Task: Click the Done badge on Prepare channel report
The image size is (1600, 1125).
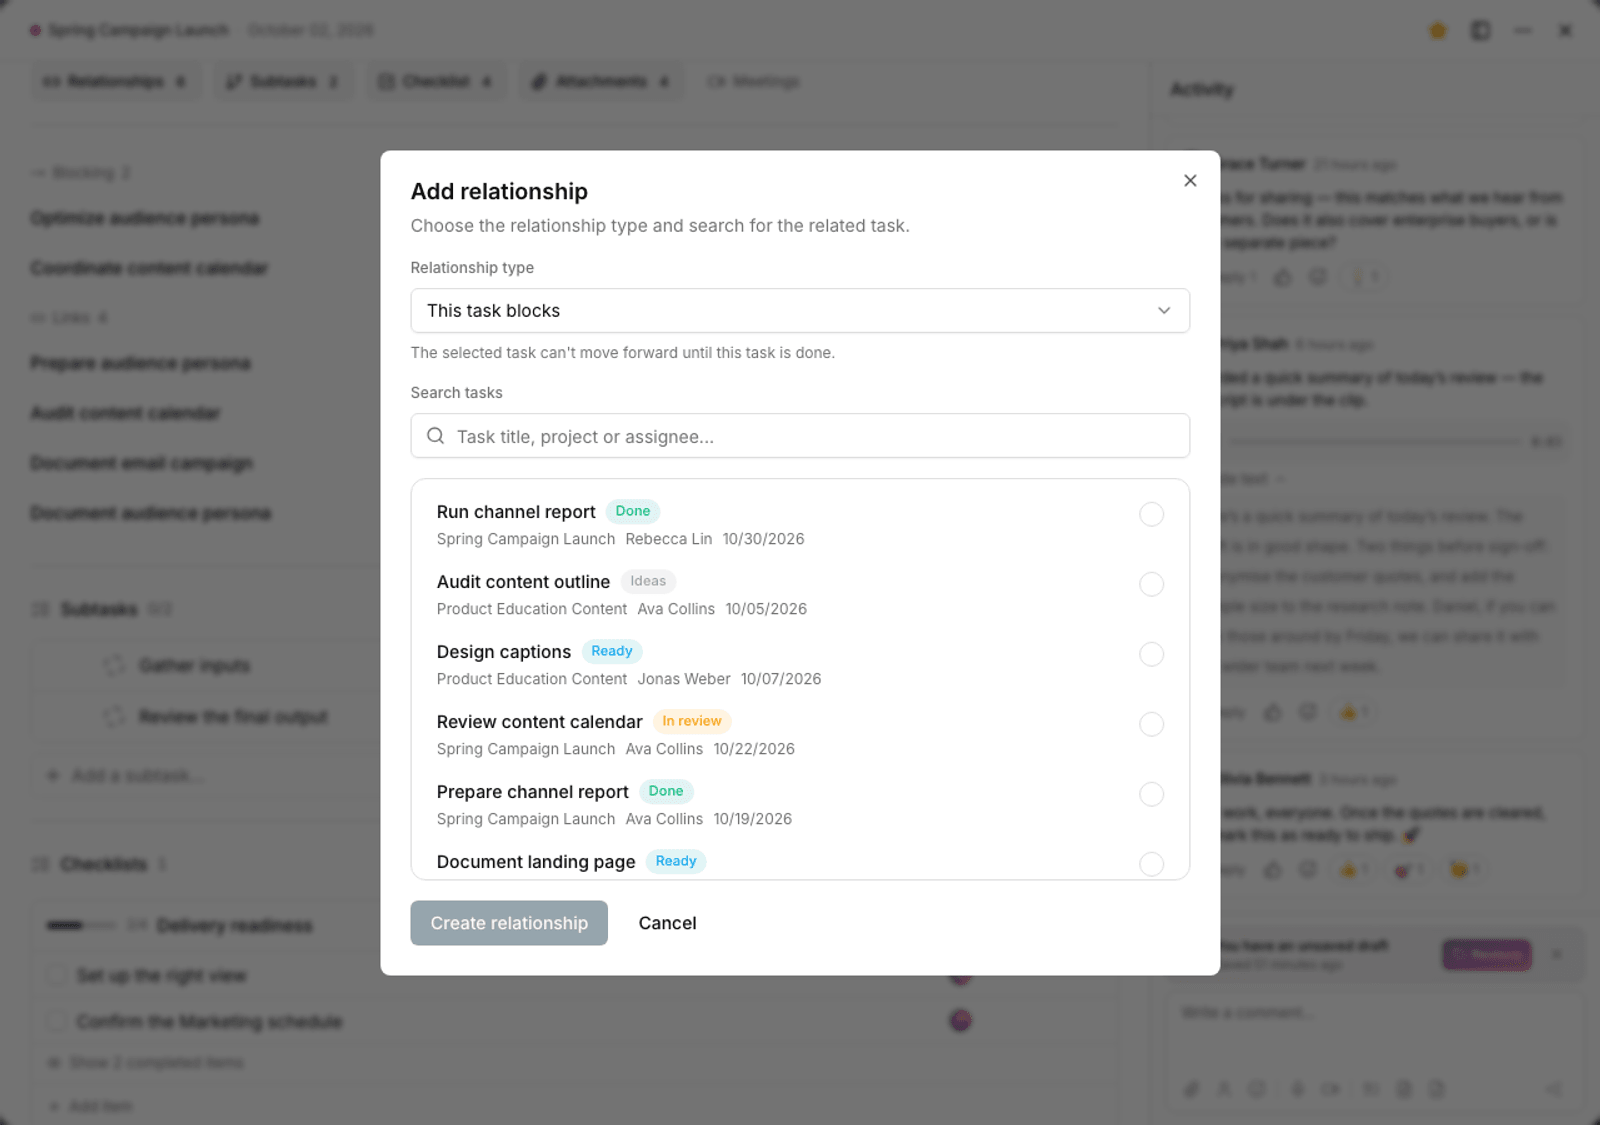Action: 666,791
